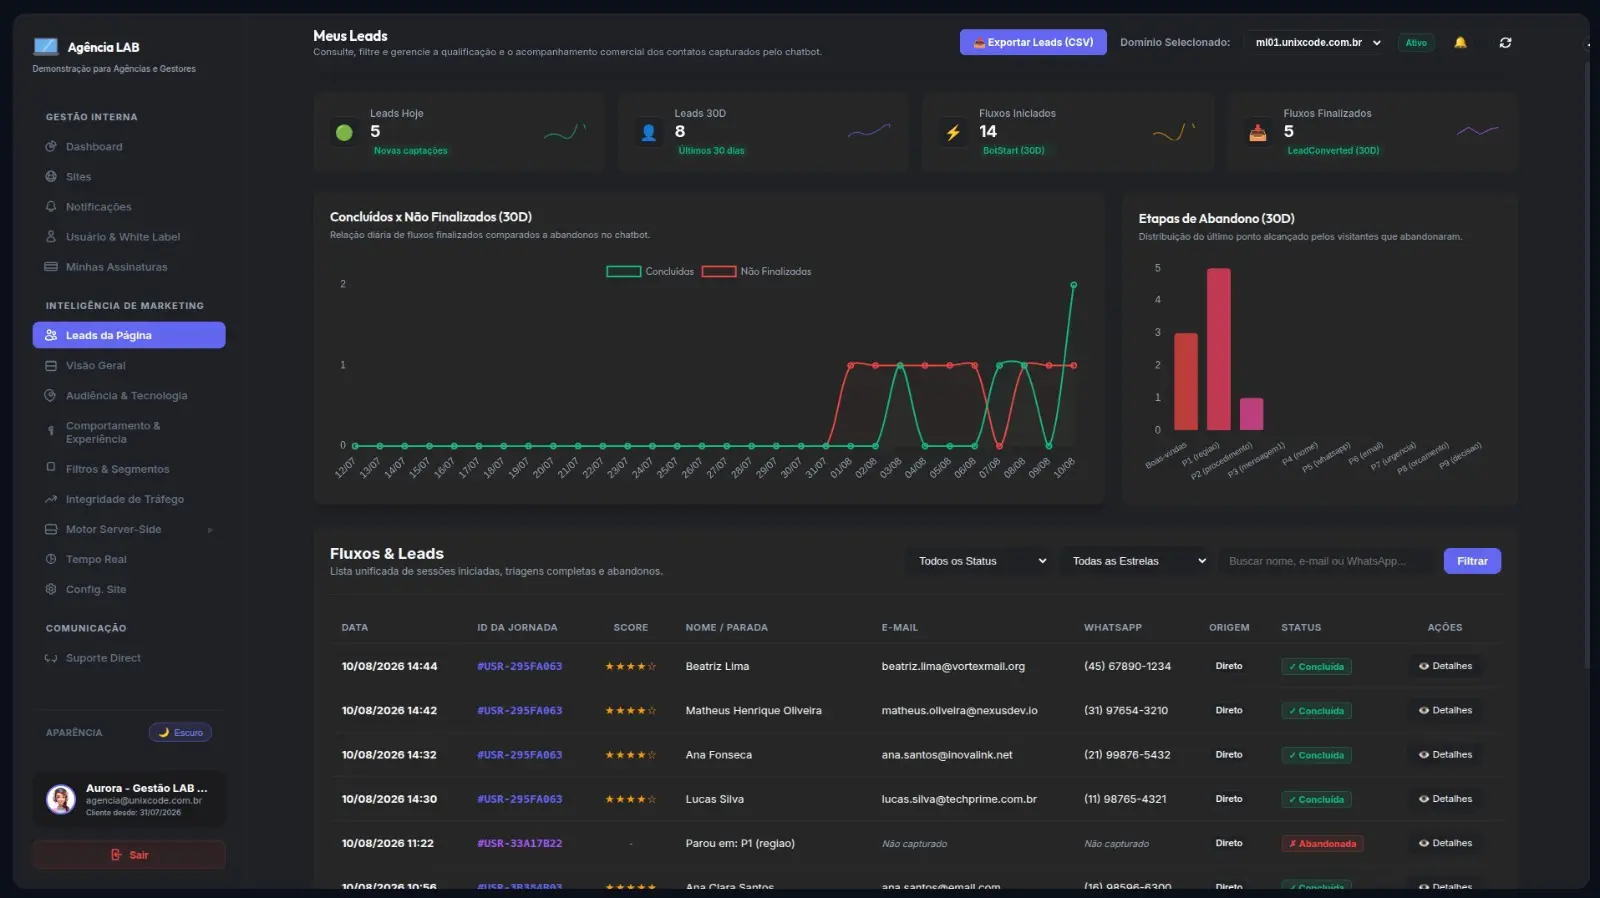This screenshot has height=898, width=1600.
Task: Click the Notificações bell icon in sidebar
Action: coord(51,207)
